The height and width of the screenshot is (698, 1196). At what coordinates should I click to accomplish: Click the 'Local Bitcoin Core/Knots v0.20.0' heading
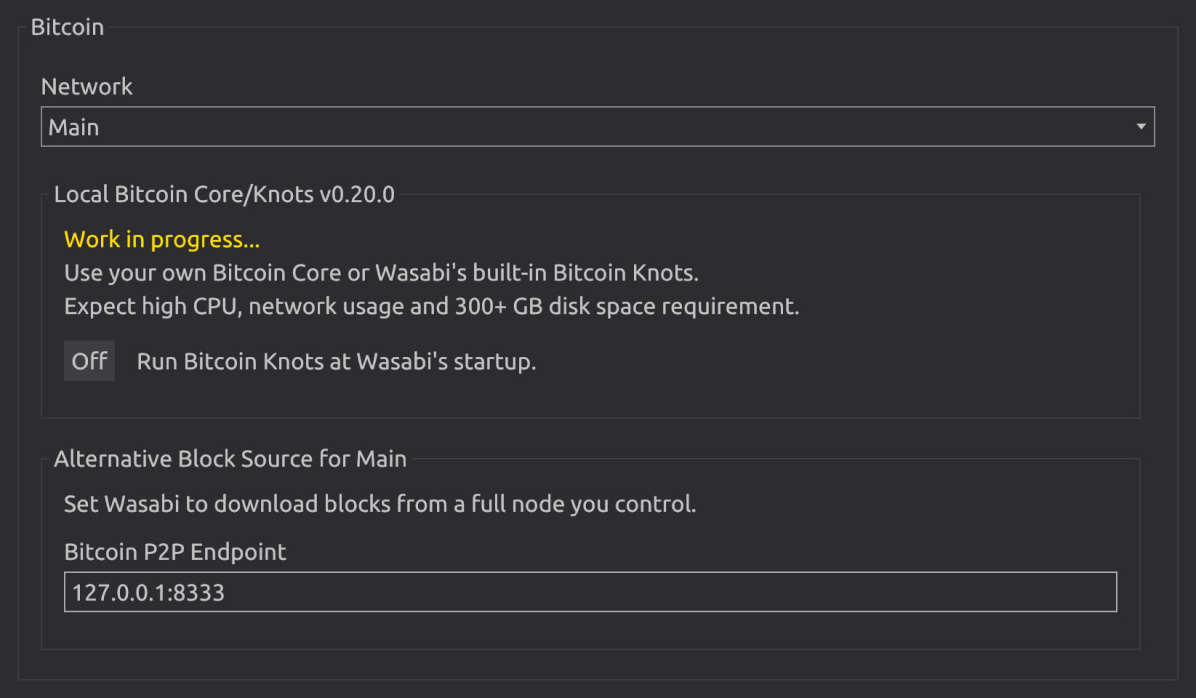click(x=224, y=194)
